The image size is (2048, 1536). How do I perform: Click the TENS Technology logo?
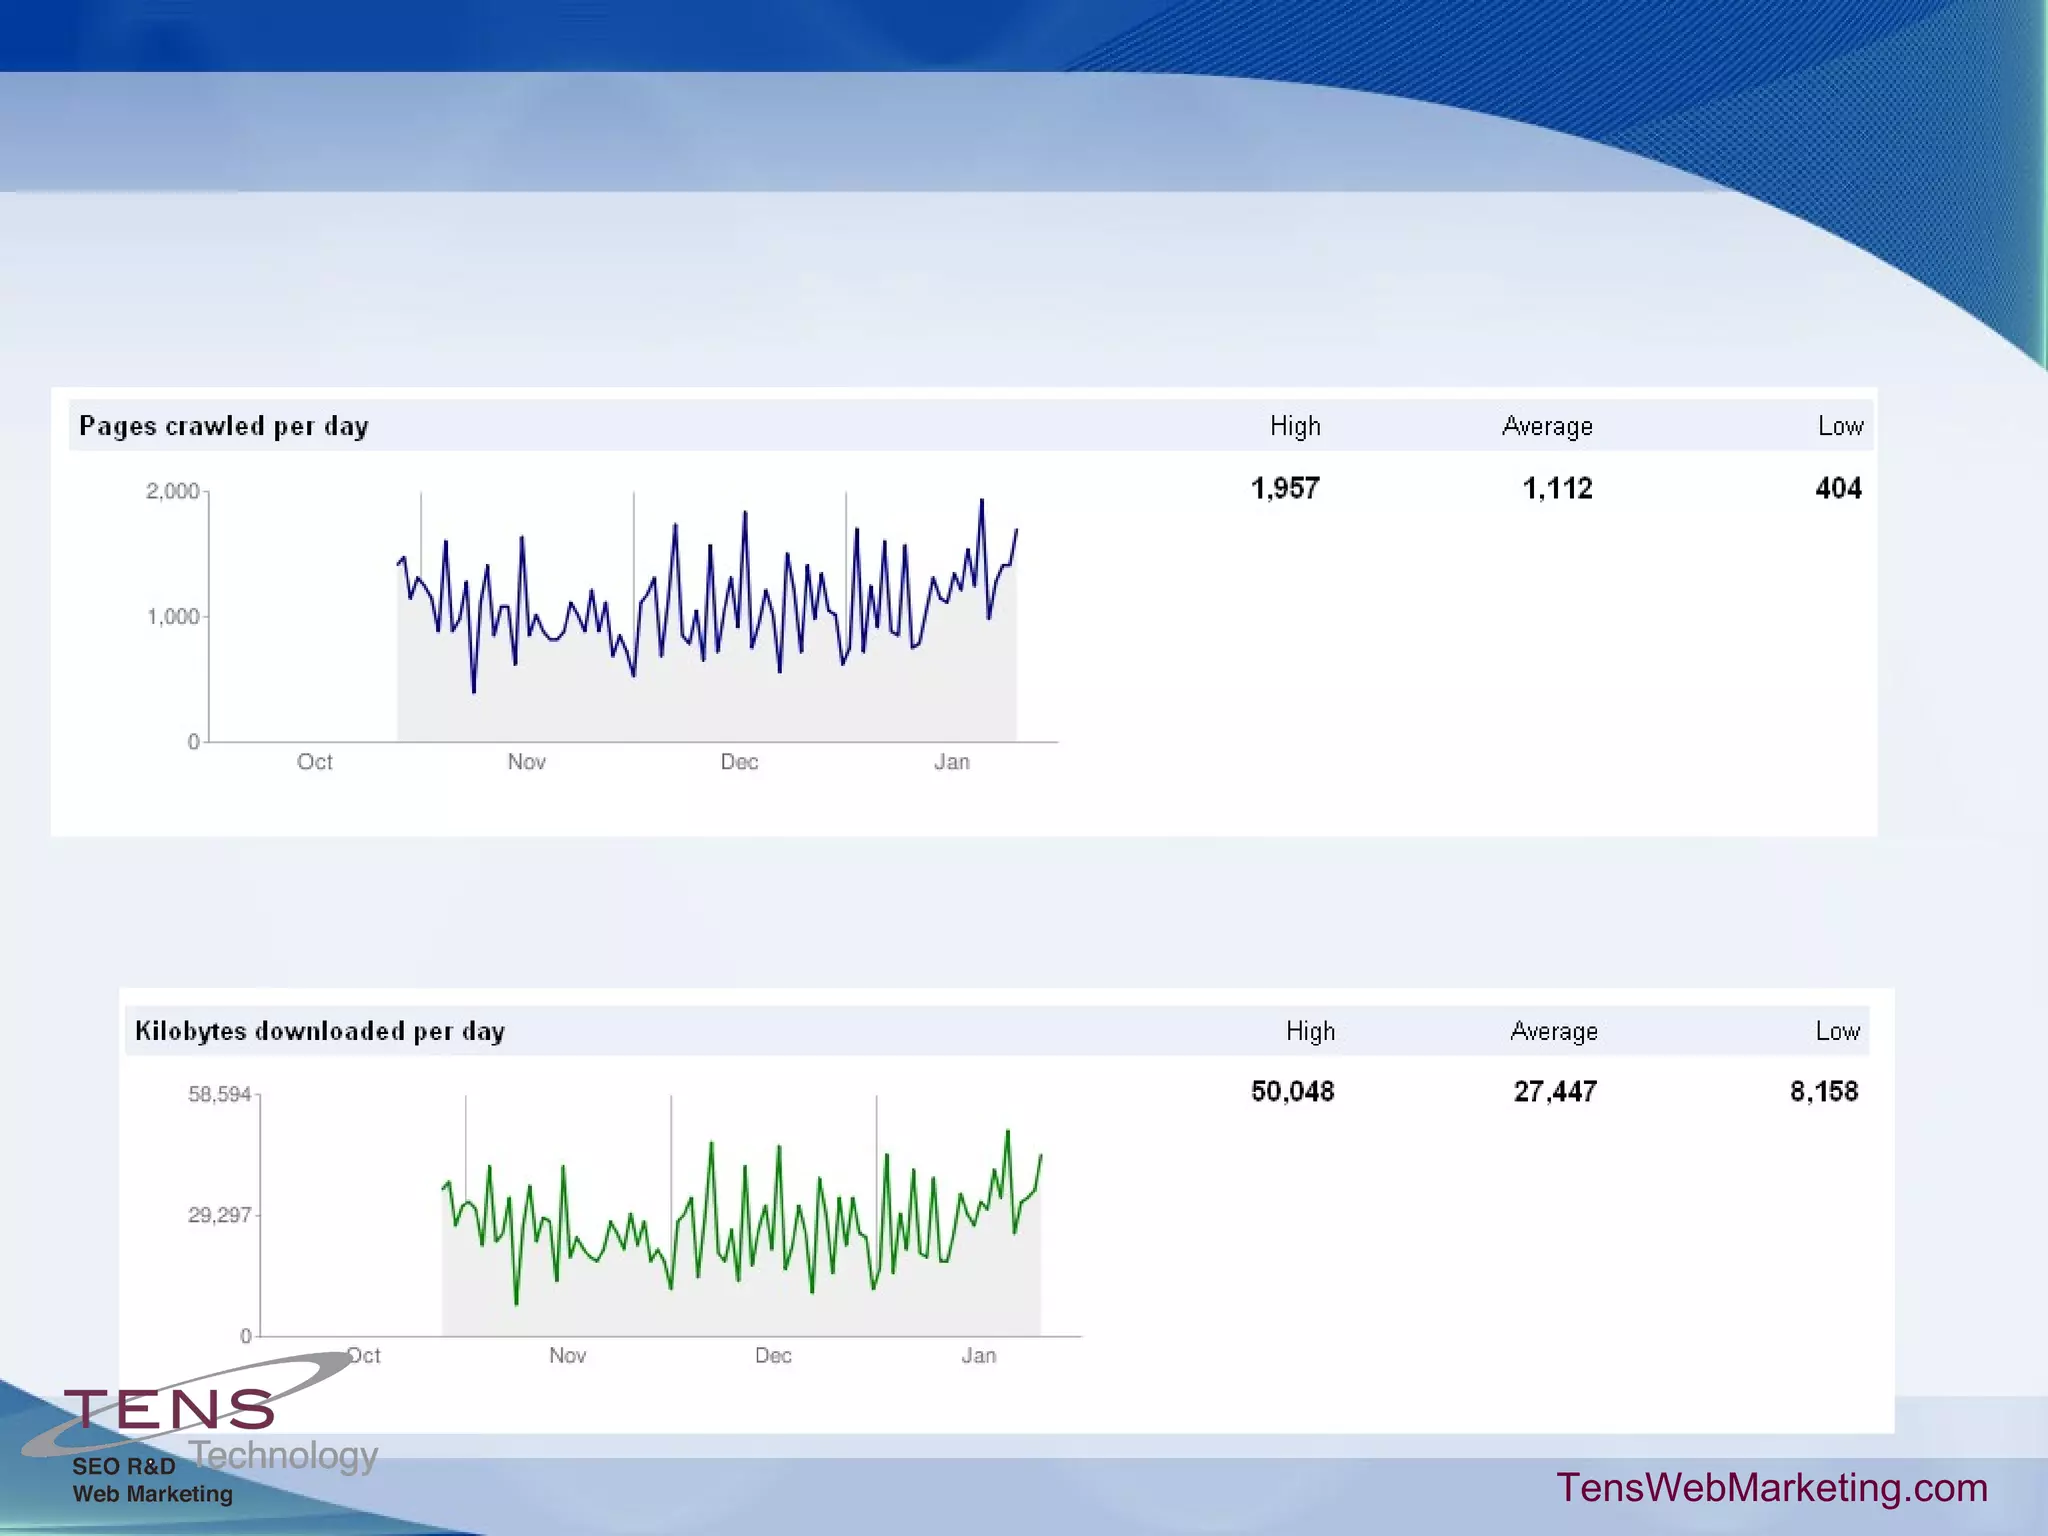pos(200,1415)
